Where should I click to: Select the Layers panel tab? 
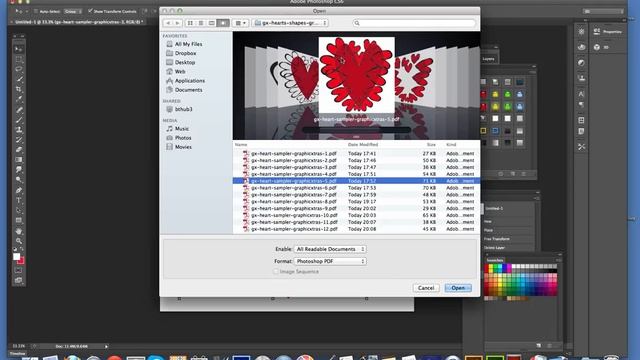click(x=488, y=59)
